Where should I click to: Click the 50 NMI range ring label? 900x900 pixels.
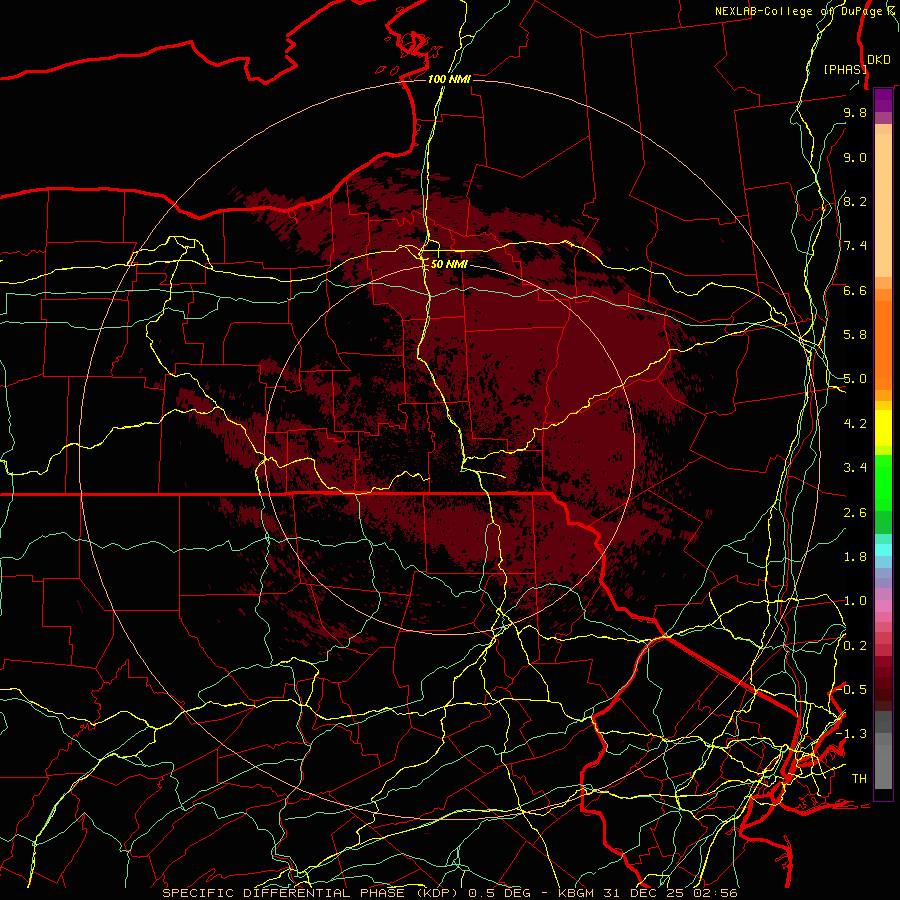[x=449, y=264]
